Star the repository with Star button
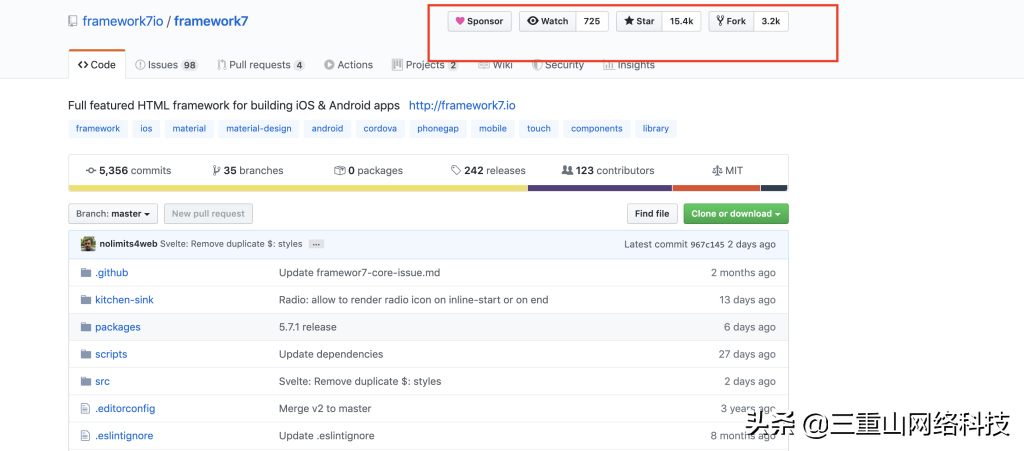 (x=639, y=21)
